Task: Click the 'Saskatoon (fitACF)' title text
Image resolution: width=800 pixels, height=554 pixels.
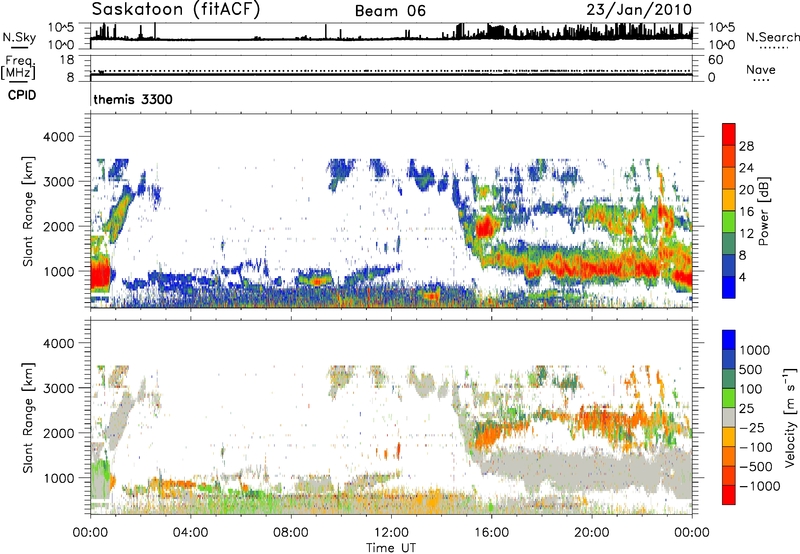Action: [x=176, y=9]
